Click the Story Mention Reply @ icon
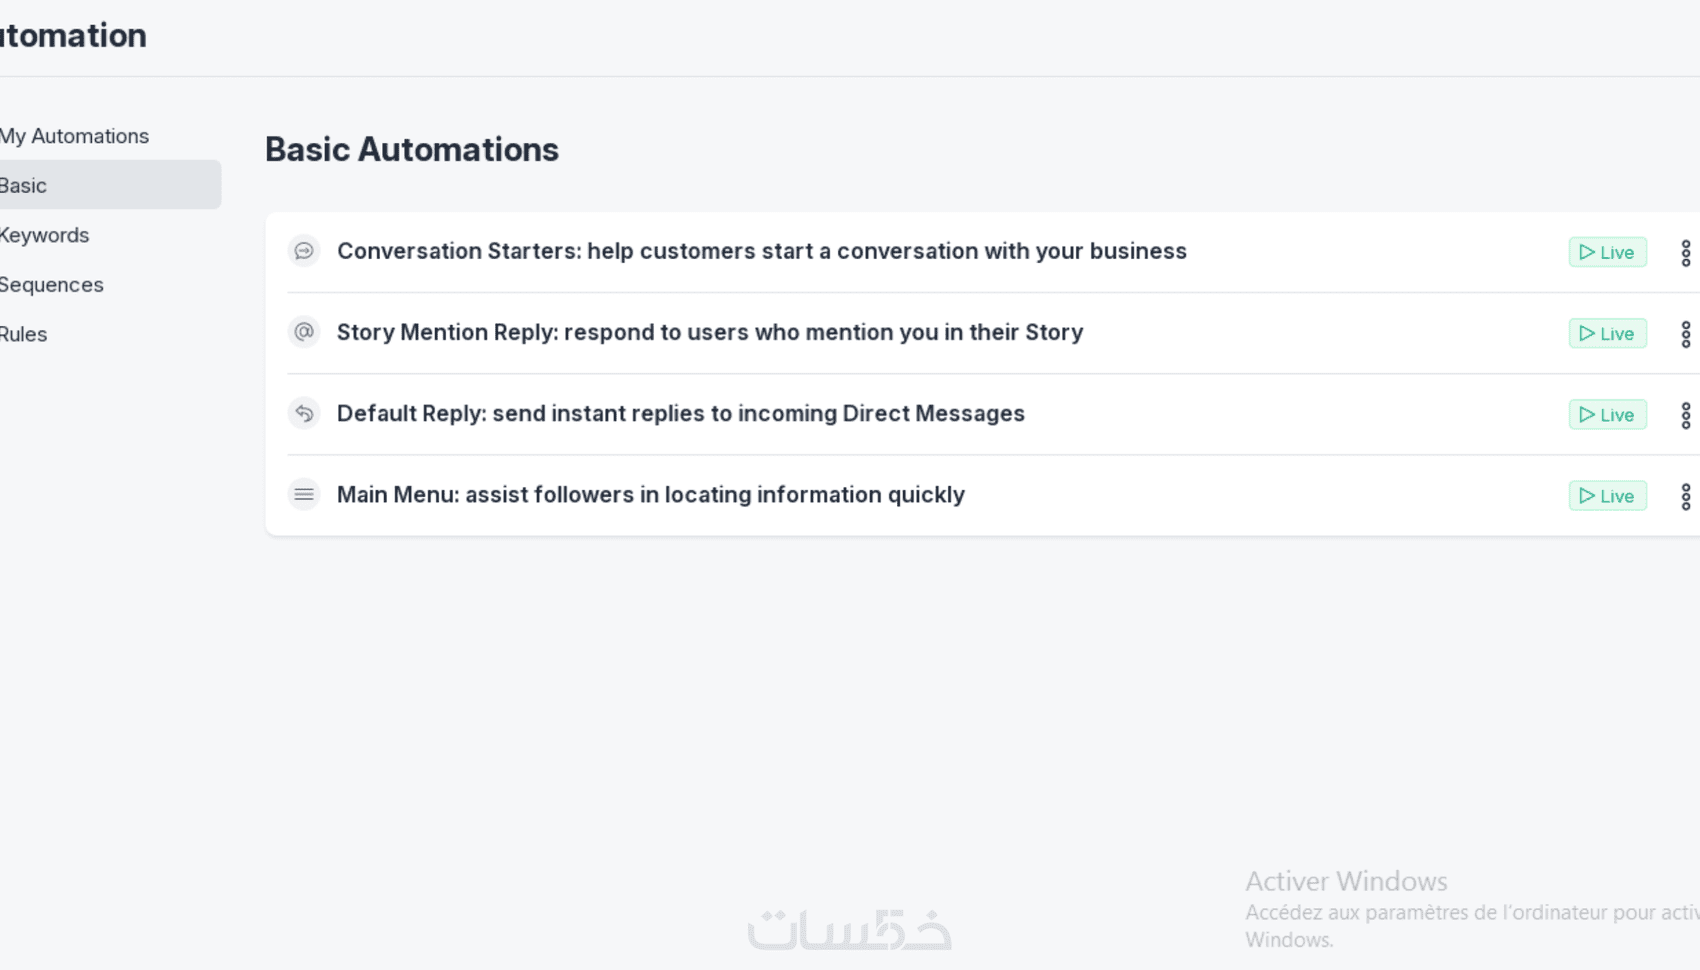 pos(304,332)
